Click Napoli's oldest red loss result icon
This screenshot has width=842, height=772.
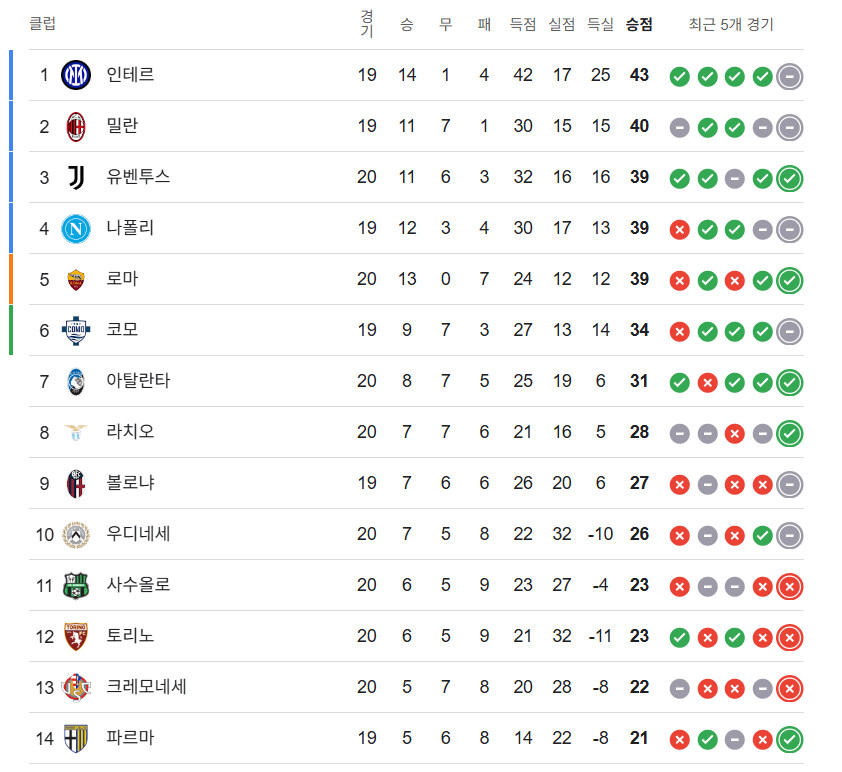679,230
